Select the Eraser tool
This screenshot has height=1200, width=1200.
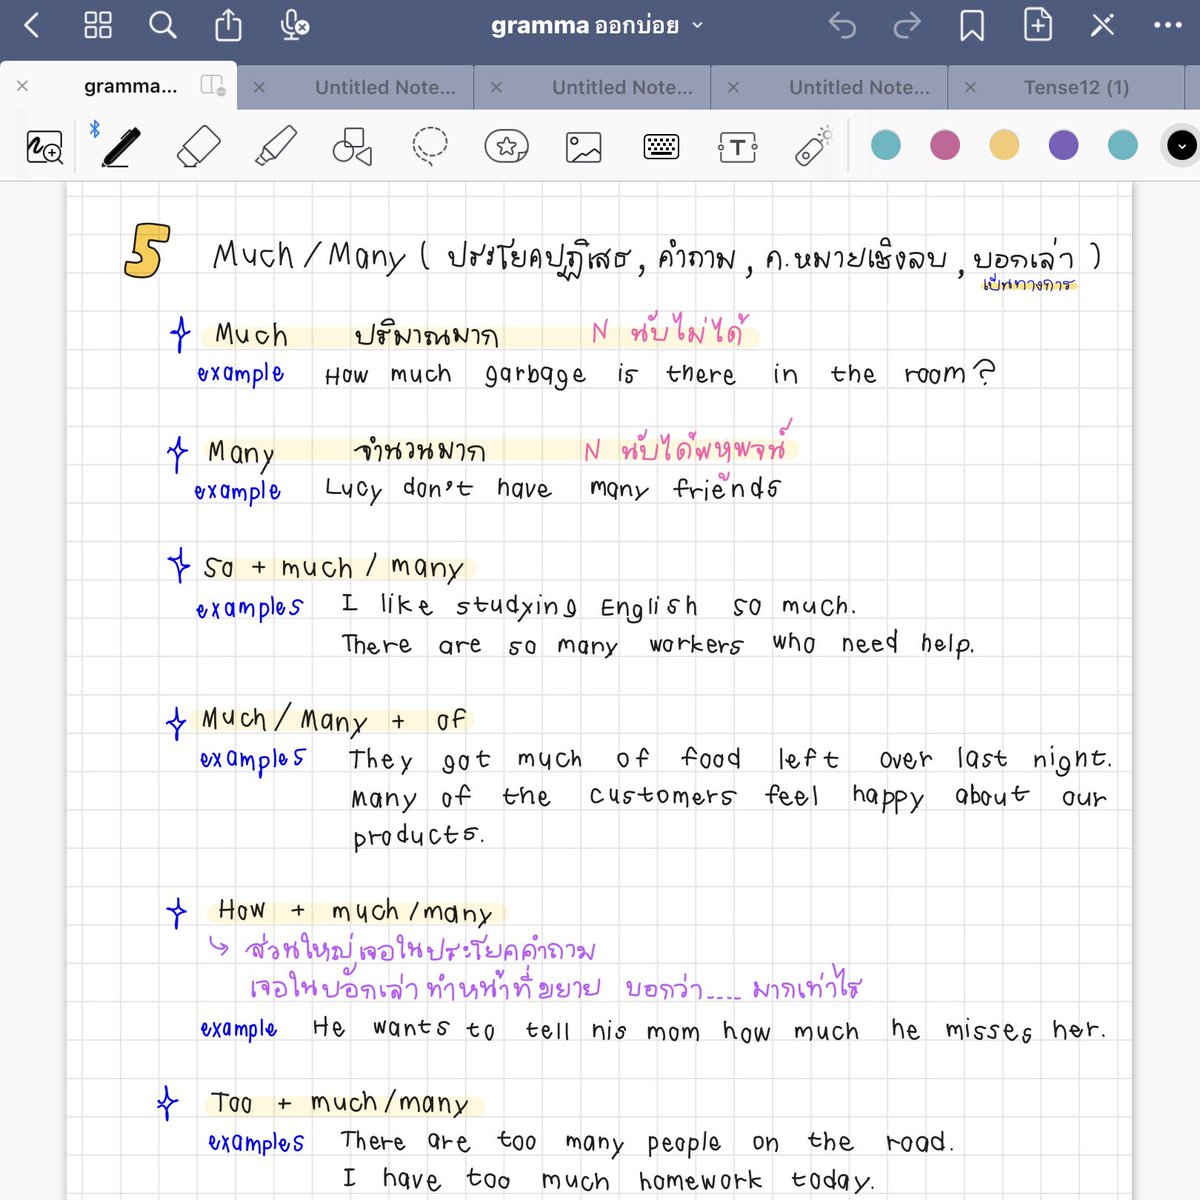(198, 146)
